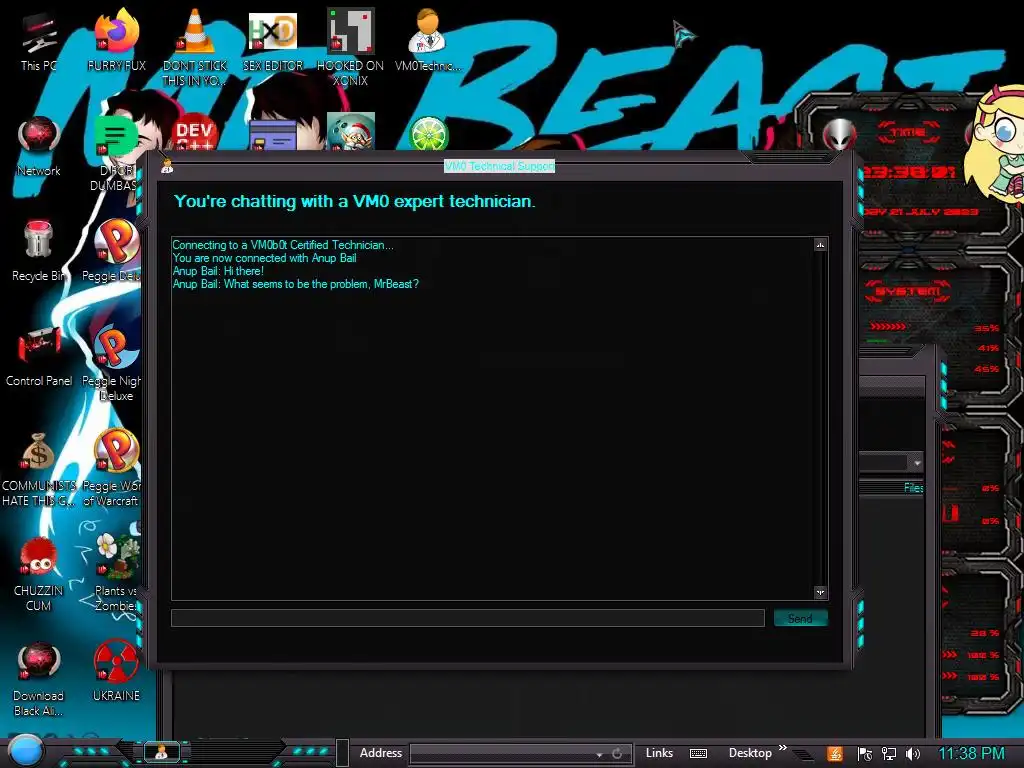Open the Java orange tray icon
Image resolution: width=1024 pixels, height=768 pixels.
click(x=835, y=754)
